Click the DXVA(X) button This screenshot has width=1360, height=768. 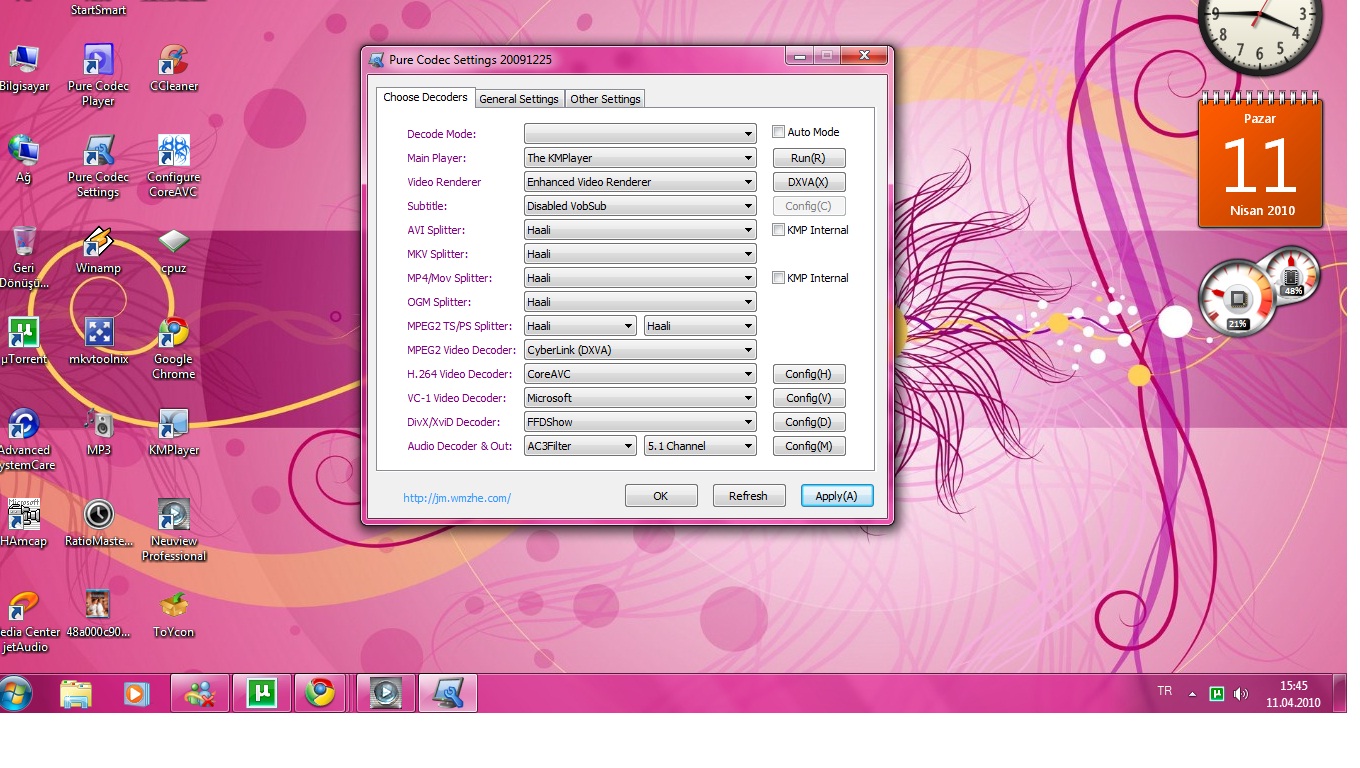[809, 182]
